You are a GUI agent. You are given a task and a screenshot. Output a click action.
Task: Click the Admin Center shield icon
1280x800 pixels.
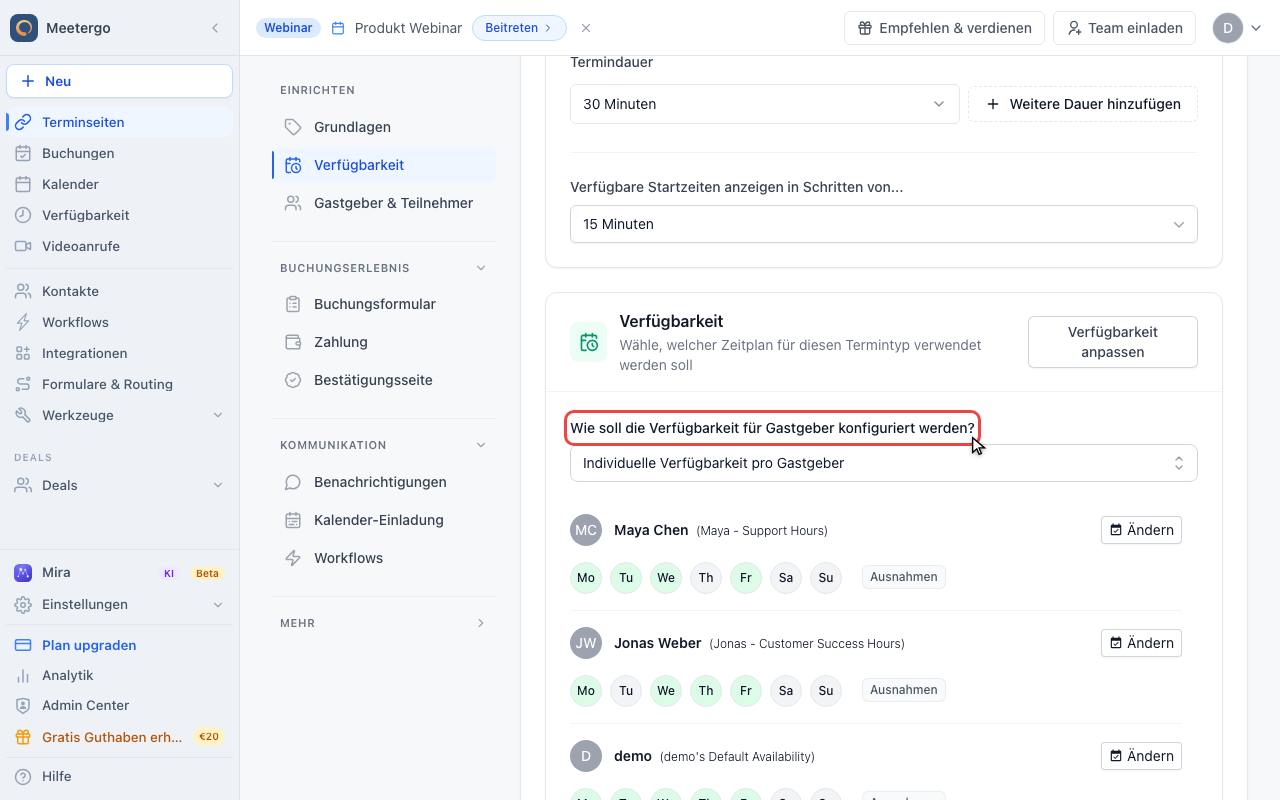pos(23,706)
